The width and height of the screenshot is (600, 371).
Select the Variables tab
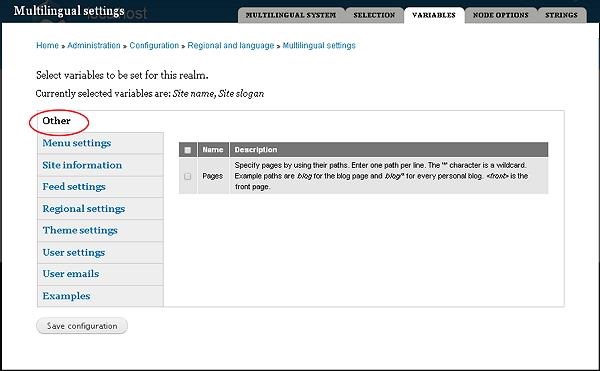pos(434,15)
